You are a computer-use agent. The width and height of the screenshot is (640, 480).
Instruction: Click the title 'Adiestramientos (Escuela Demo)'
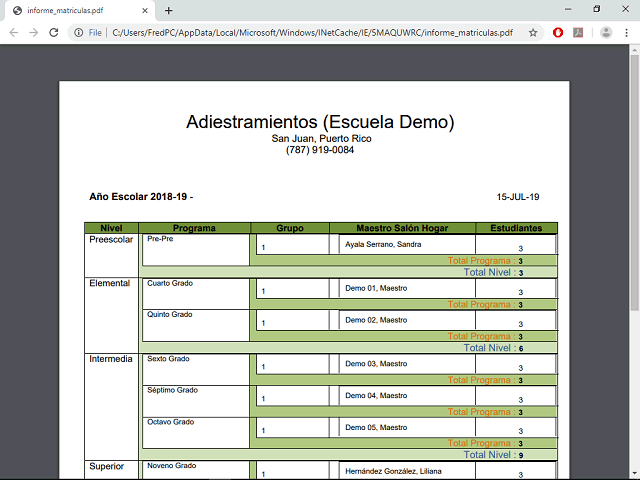320,122
